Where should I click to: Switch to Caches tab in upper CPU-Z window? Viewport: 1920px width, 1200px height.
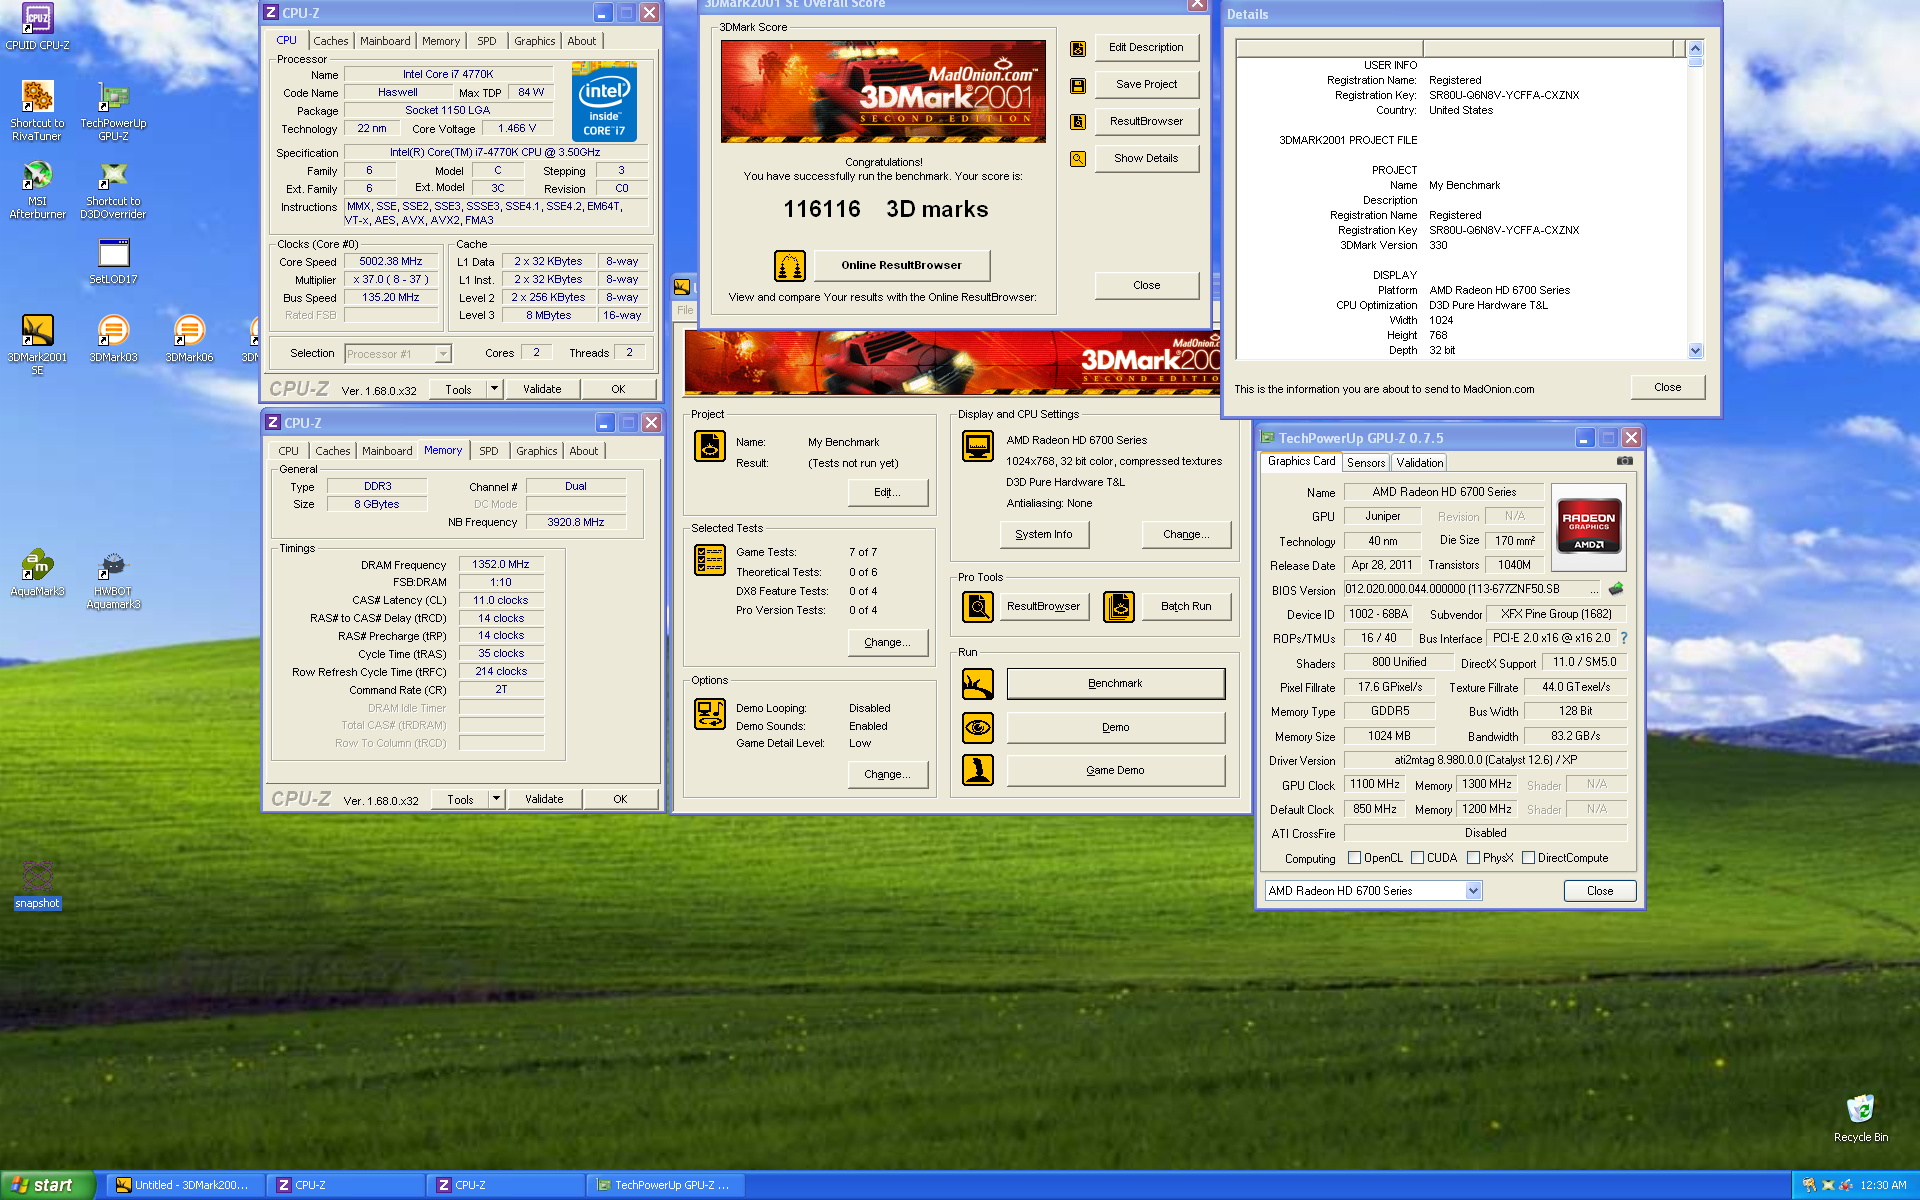tap(331, 41)
